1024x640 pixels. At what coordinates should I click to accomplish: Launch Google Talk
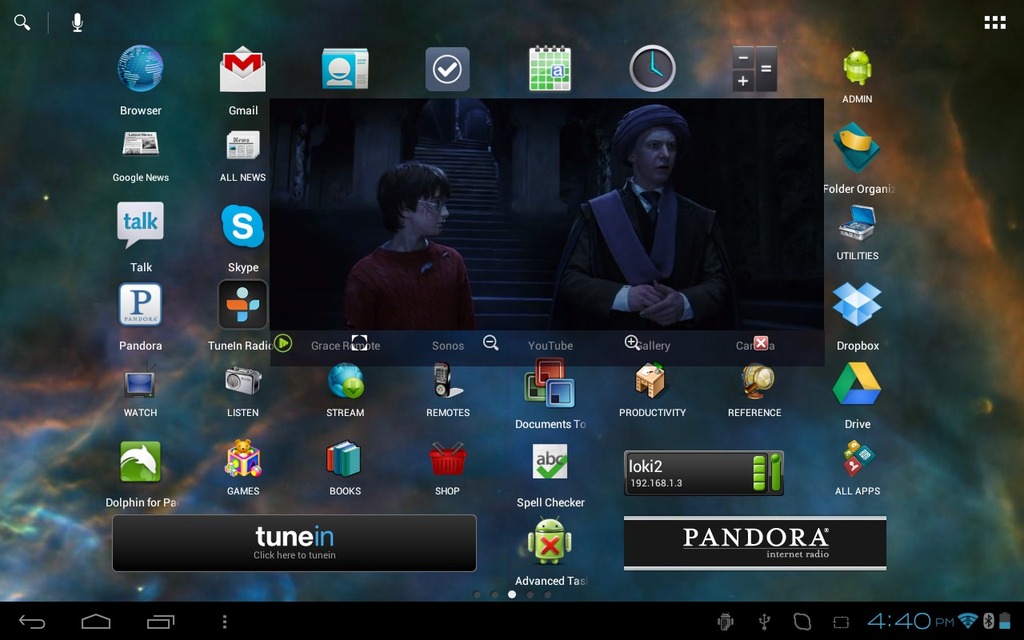[140, 225]
